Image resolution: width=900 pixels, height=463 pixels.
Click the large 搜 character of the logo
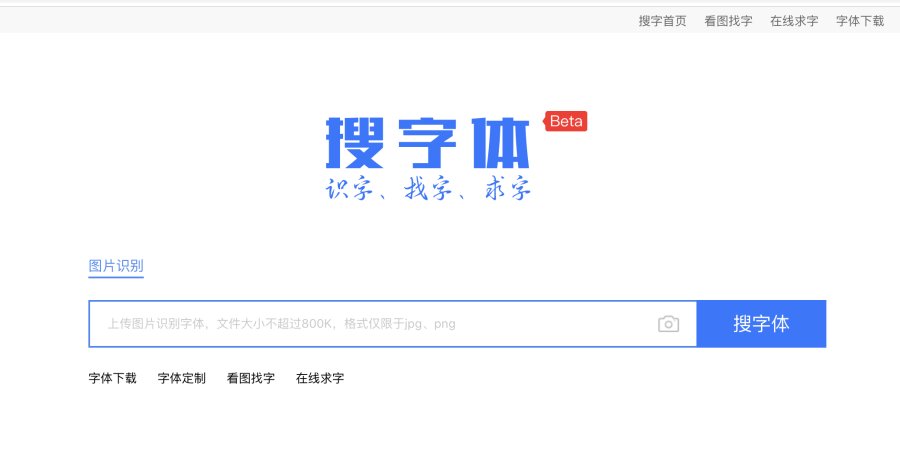coord(355,143)
